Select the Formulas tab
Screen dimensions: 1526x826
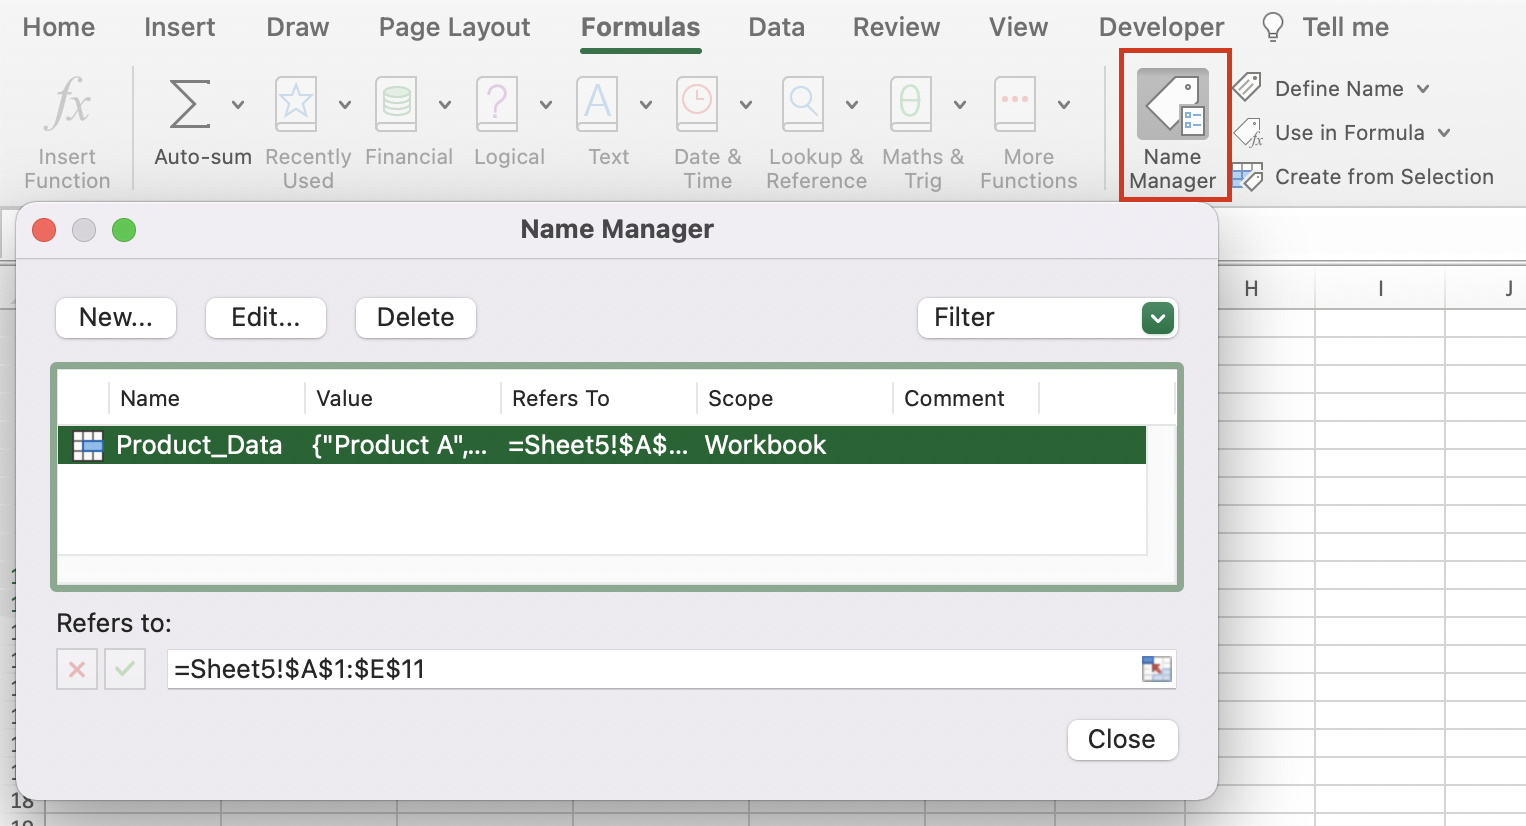(641, 27)
